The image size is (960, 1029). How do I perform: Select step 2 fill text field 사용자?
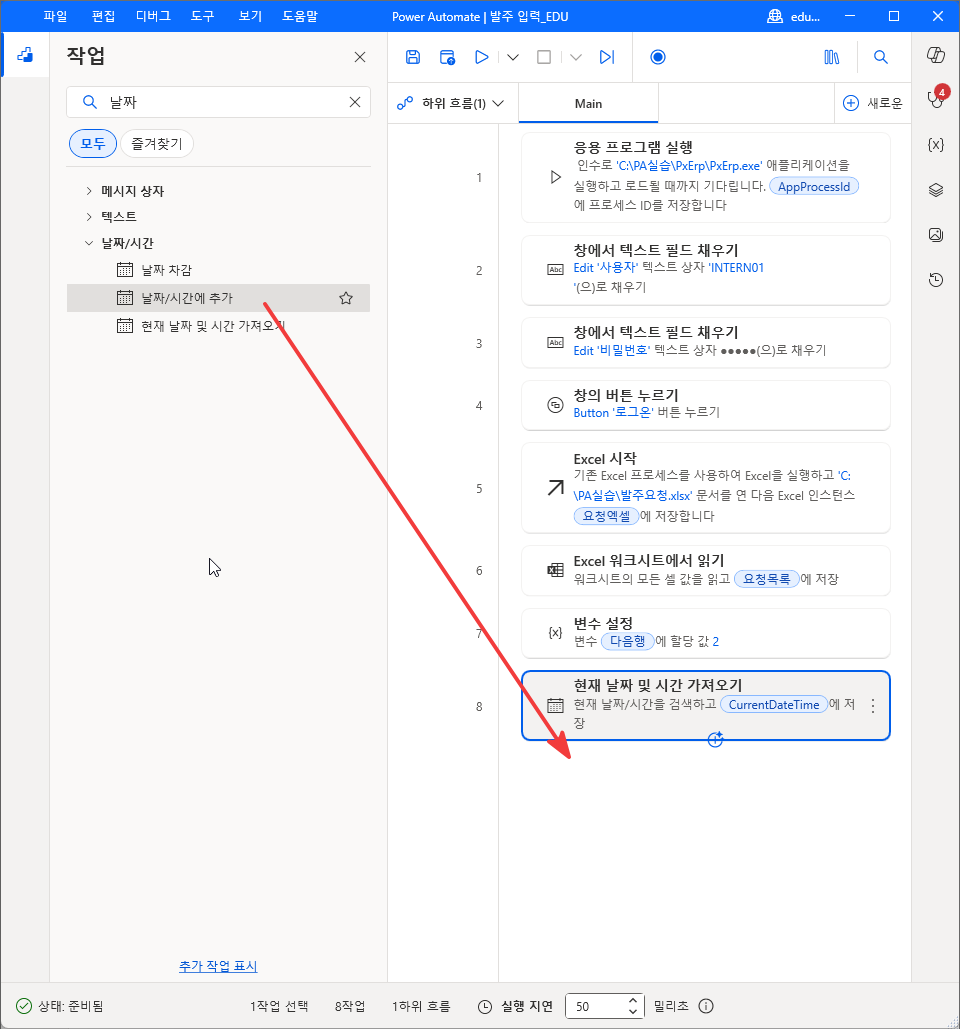coord(705,270)
